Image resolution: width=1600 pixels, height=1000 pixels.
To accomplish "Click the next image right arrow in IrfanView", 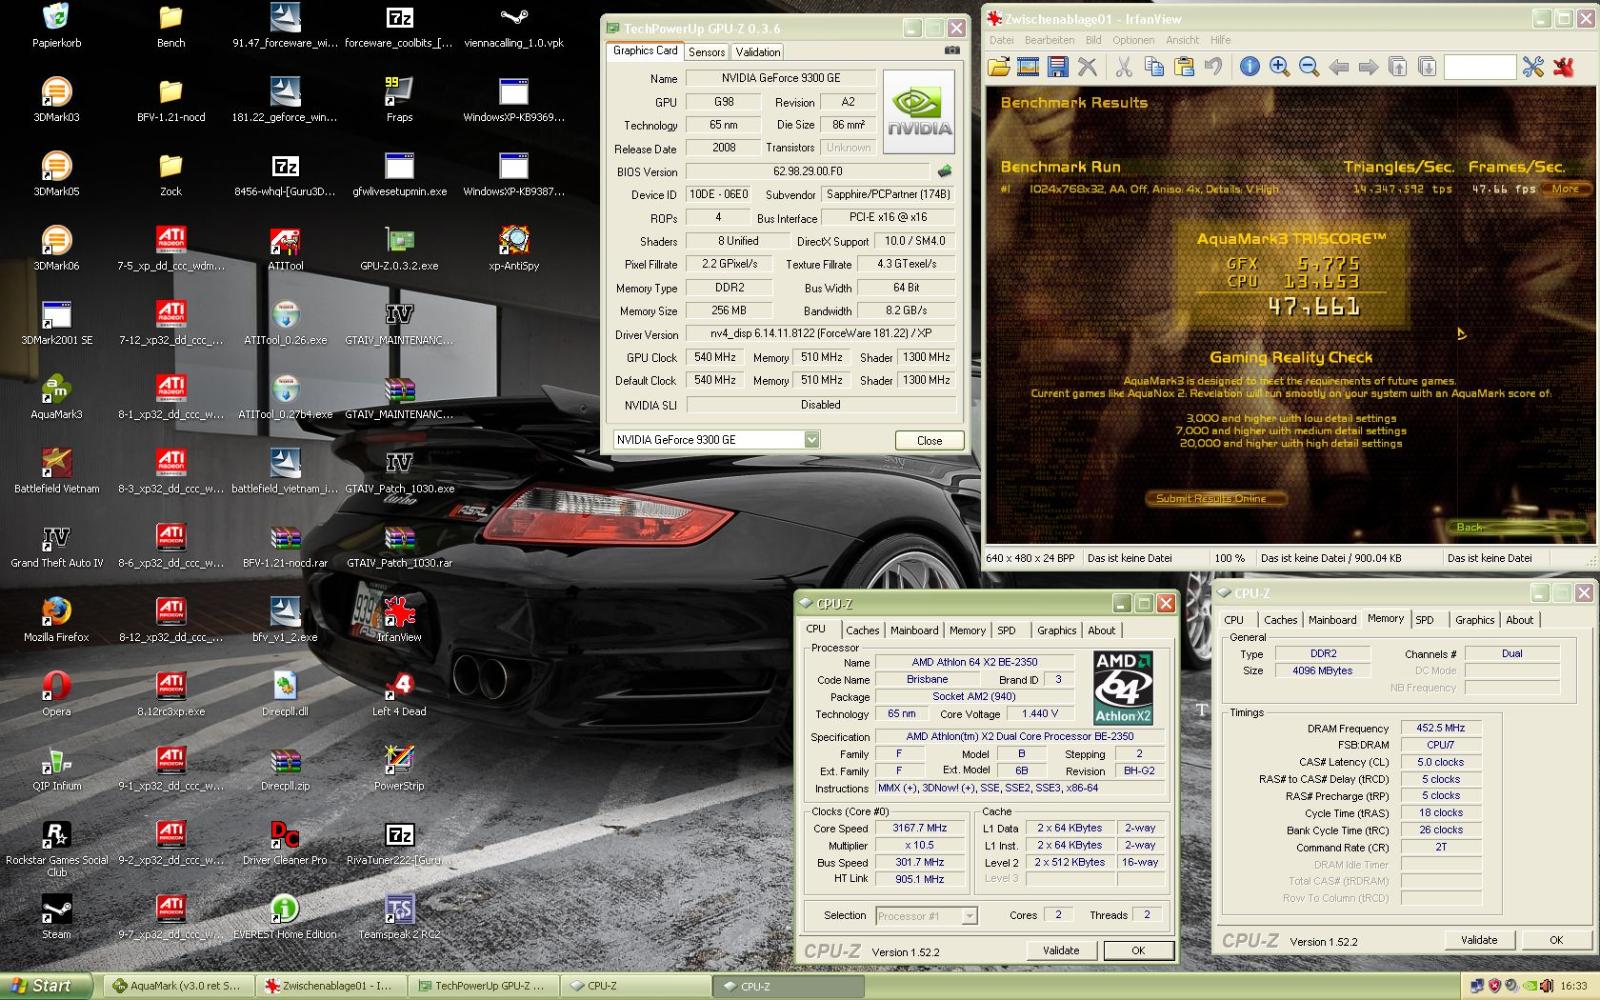I will (1368, 67).
